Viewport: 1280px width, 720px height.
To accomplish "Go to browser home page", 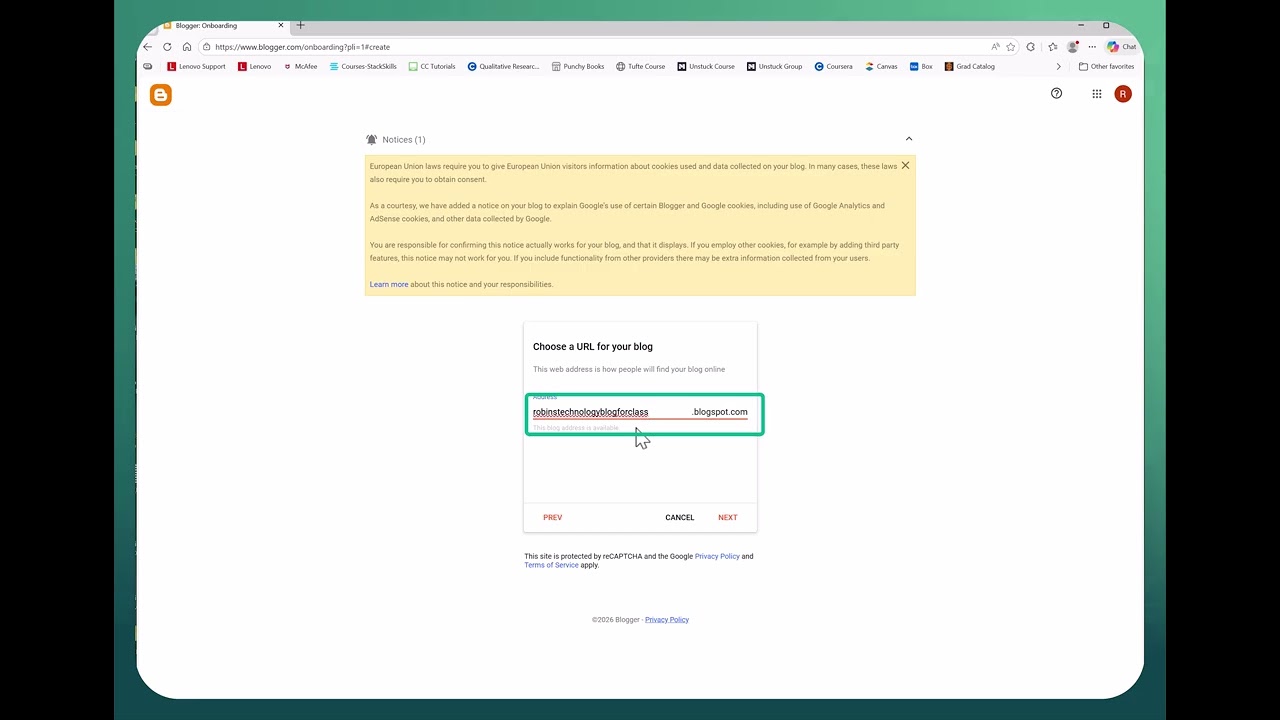I will coord(187,47).
